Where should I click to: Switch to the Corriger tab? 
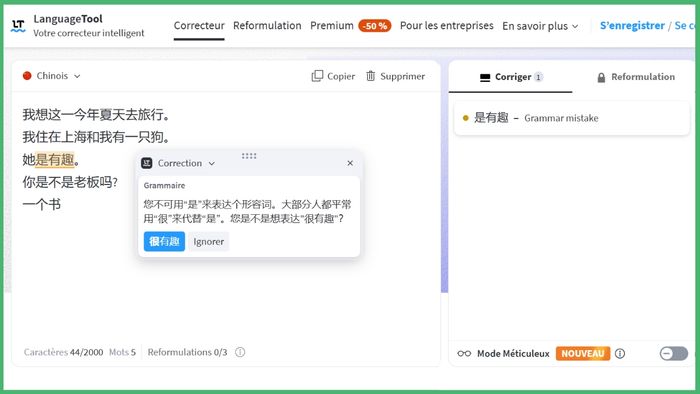pyautogui.click(x=510, y=77)
